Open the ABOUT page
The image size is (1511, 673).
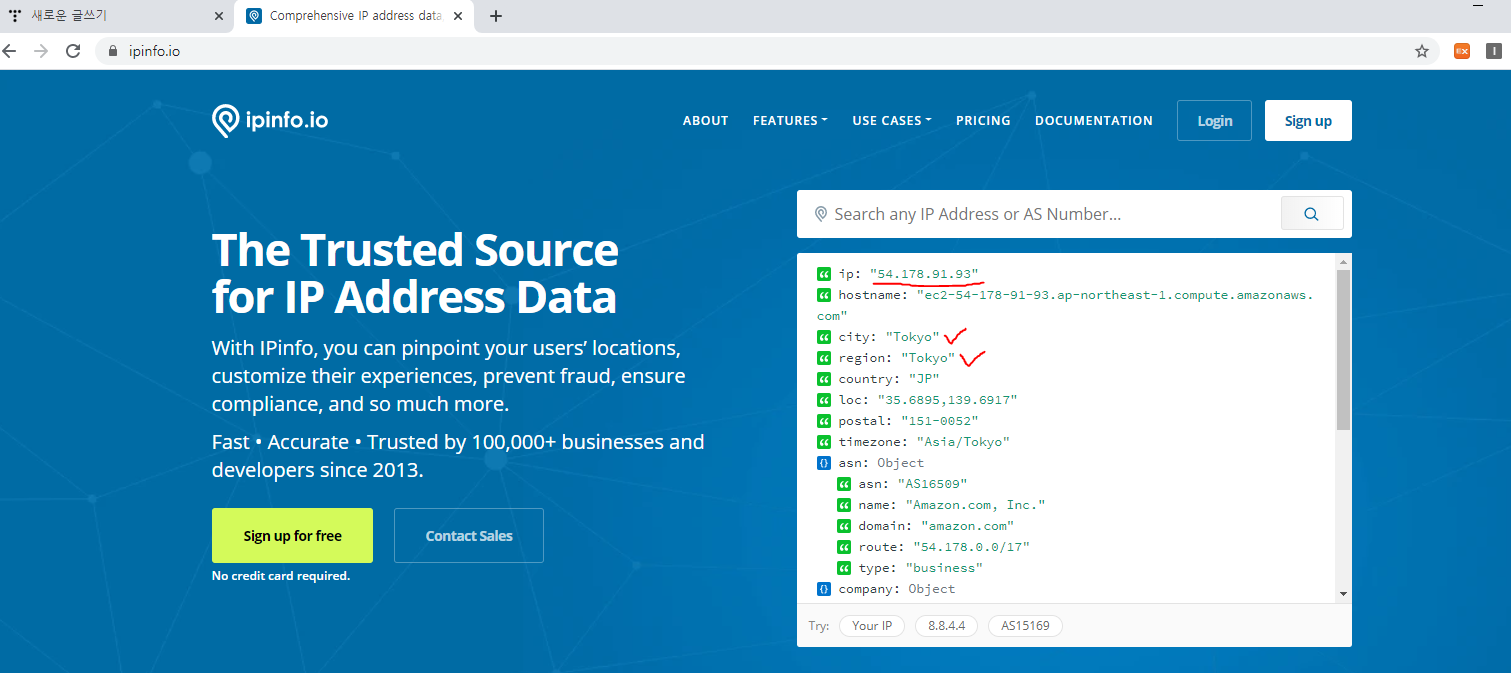(705, 120)
